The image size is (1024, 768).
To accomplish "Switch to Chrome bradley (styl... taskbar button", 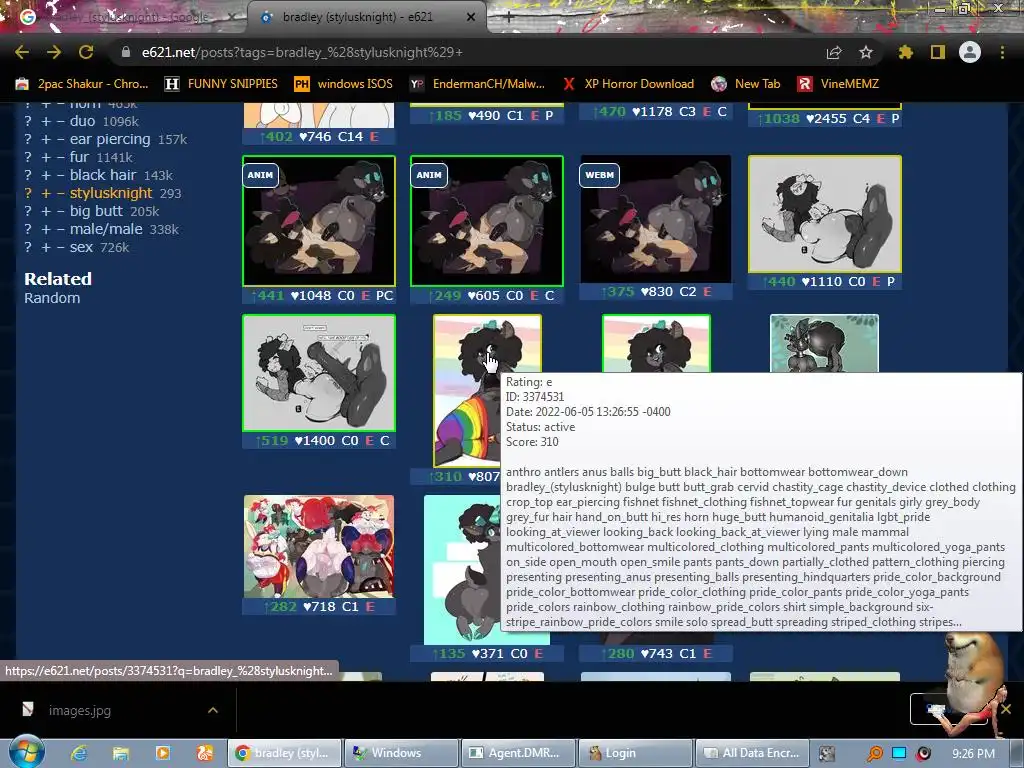I will tap(284, 753).
